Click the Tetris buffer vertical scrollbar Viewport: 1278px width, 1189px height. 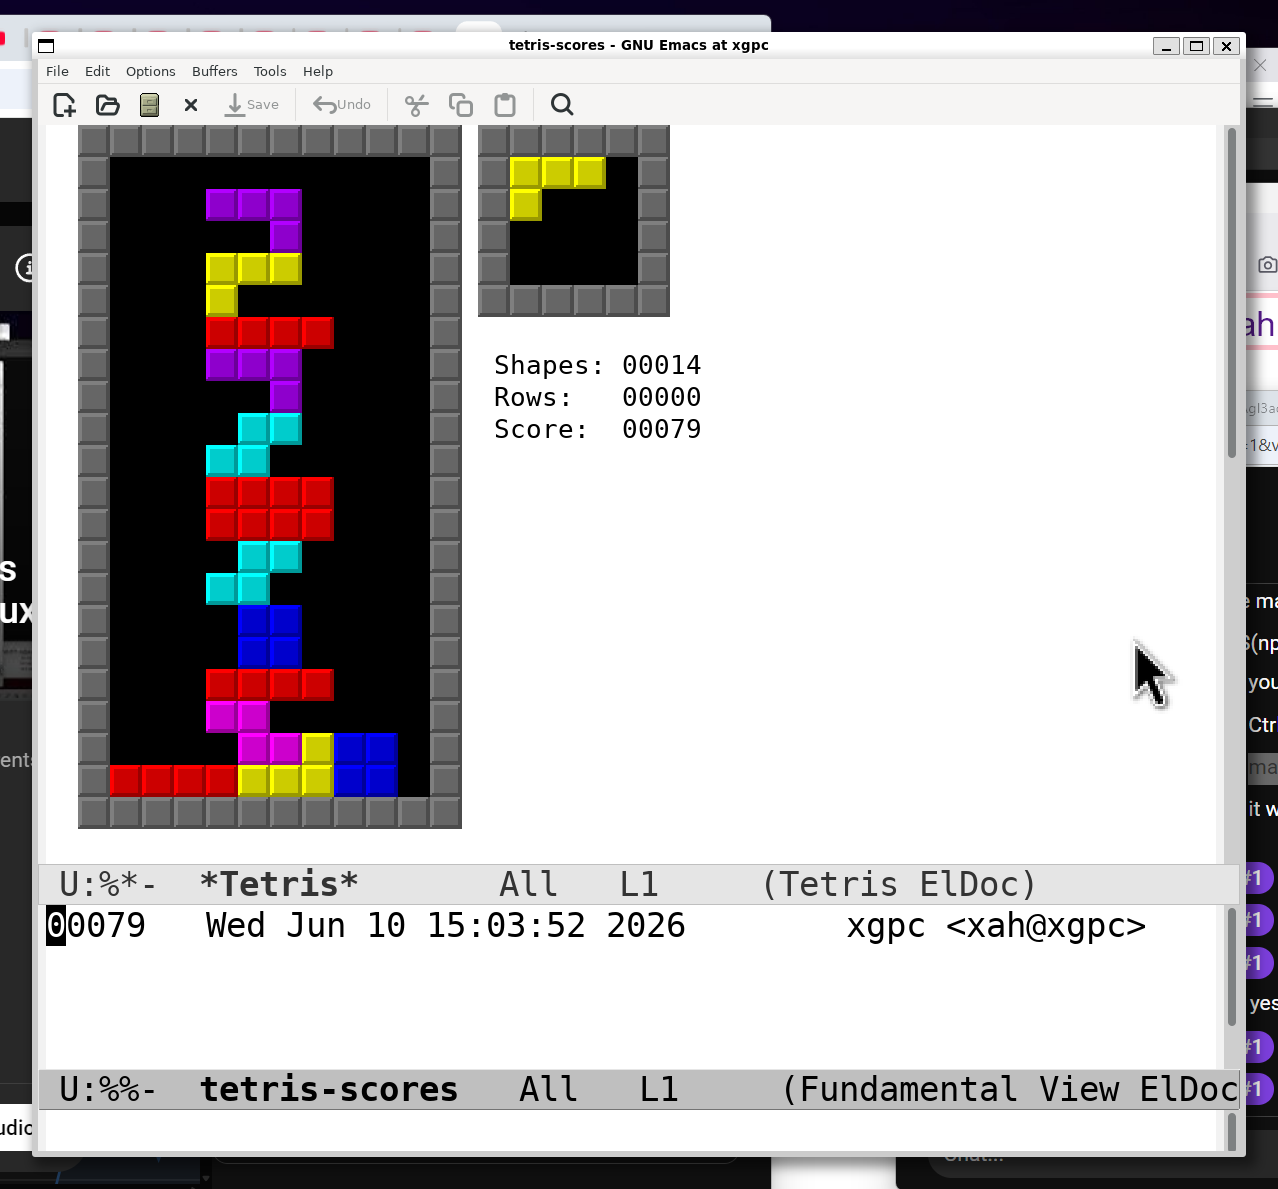pyautogui.click(x=1231, y=293)
